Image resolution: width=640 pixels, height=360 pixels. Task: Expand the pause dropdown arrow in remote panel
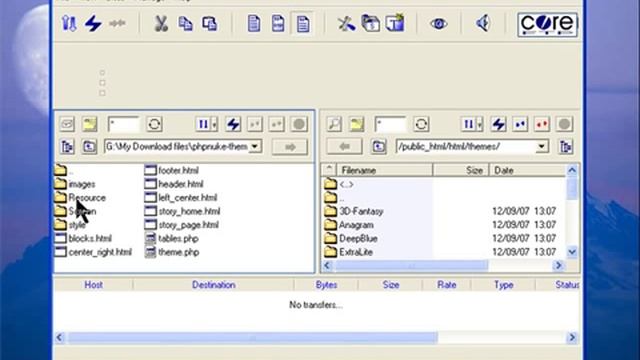click(x=480, y=124)
